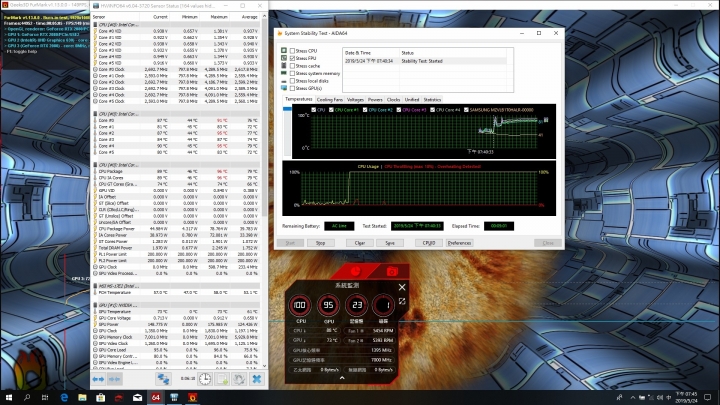720x405 pixels.
Task: Select CPU Package Power row in HWiNFO
Action: (x=177, y=229)
